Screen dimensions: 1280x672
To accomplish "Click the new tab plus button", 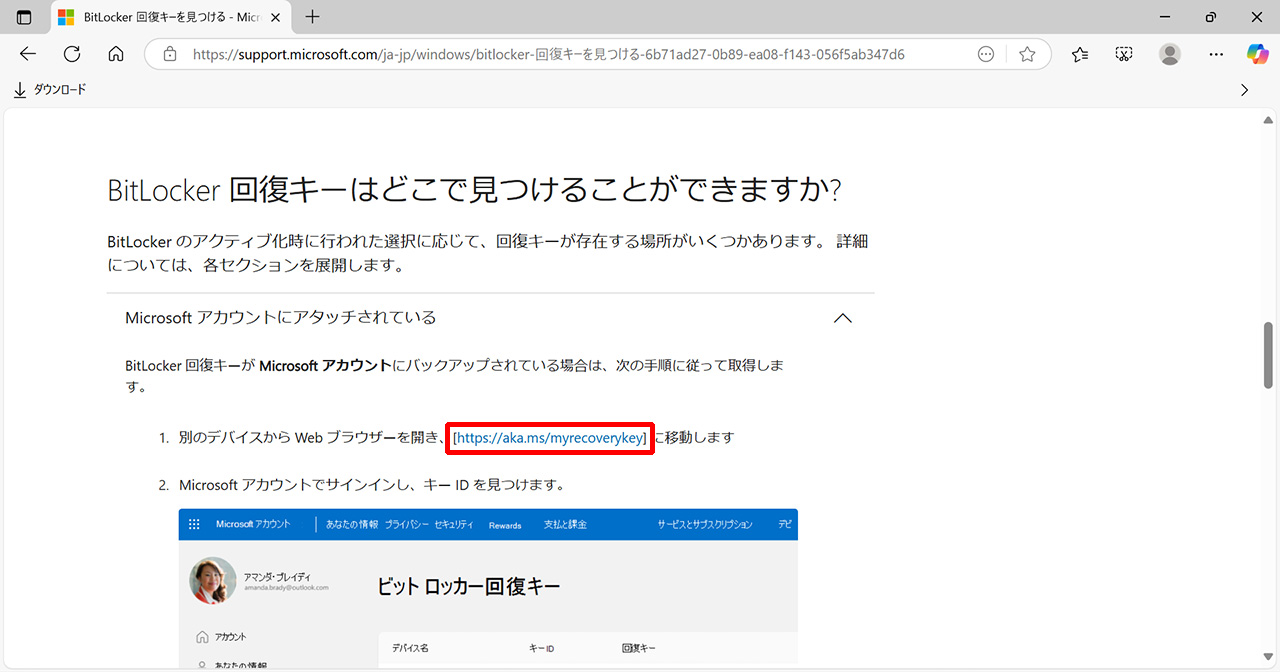I will [x=313, y=17].
